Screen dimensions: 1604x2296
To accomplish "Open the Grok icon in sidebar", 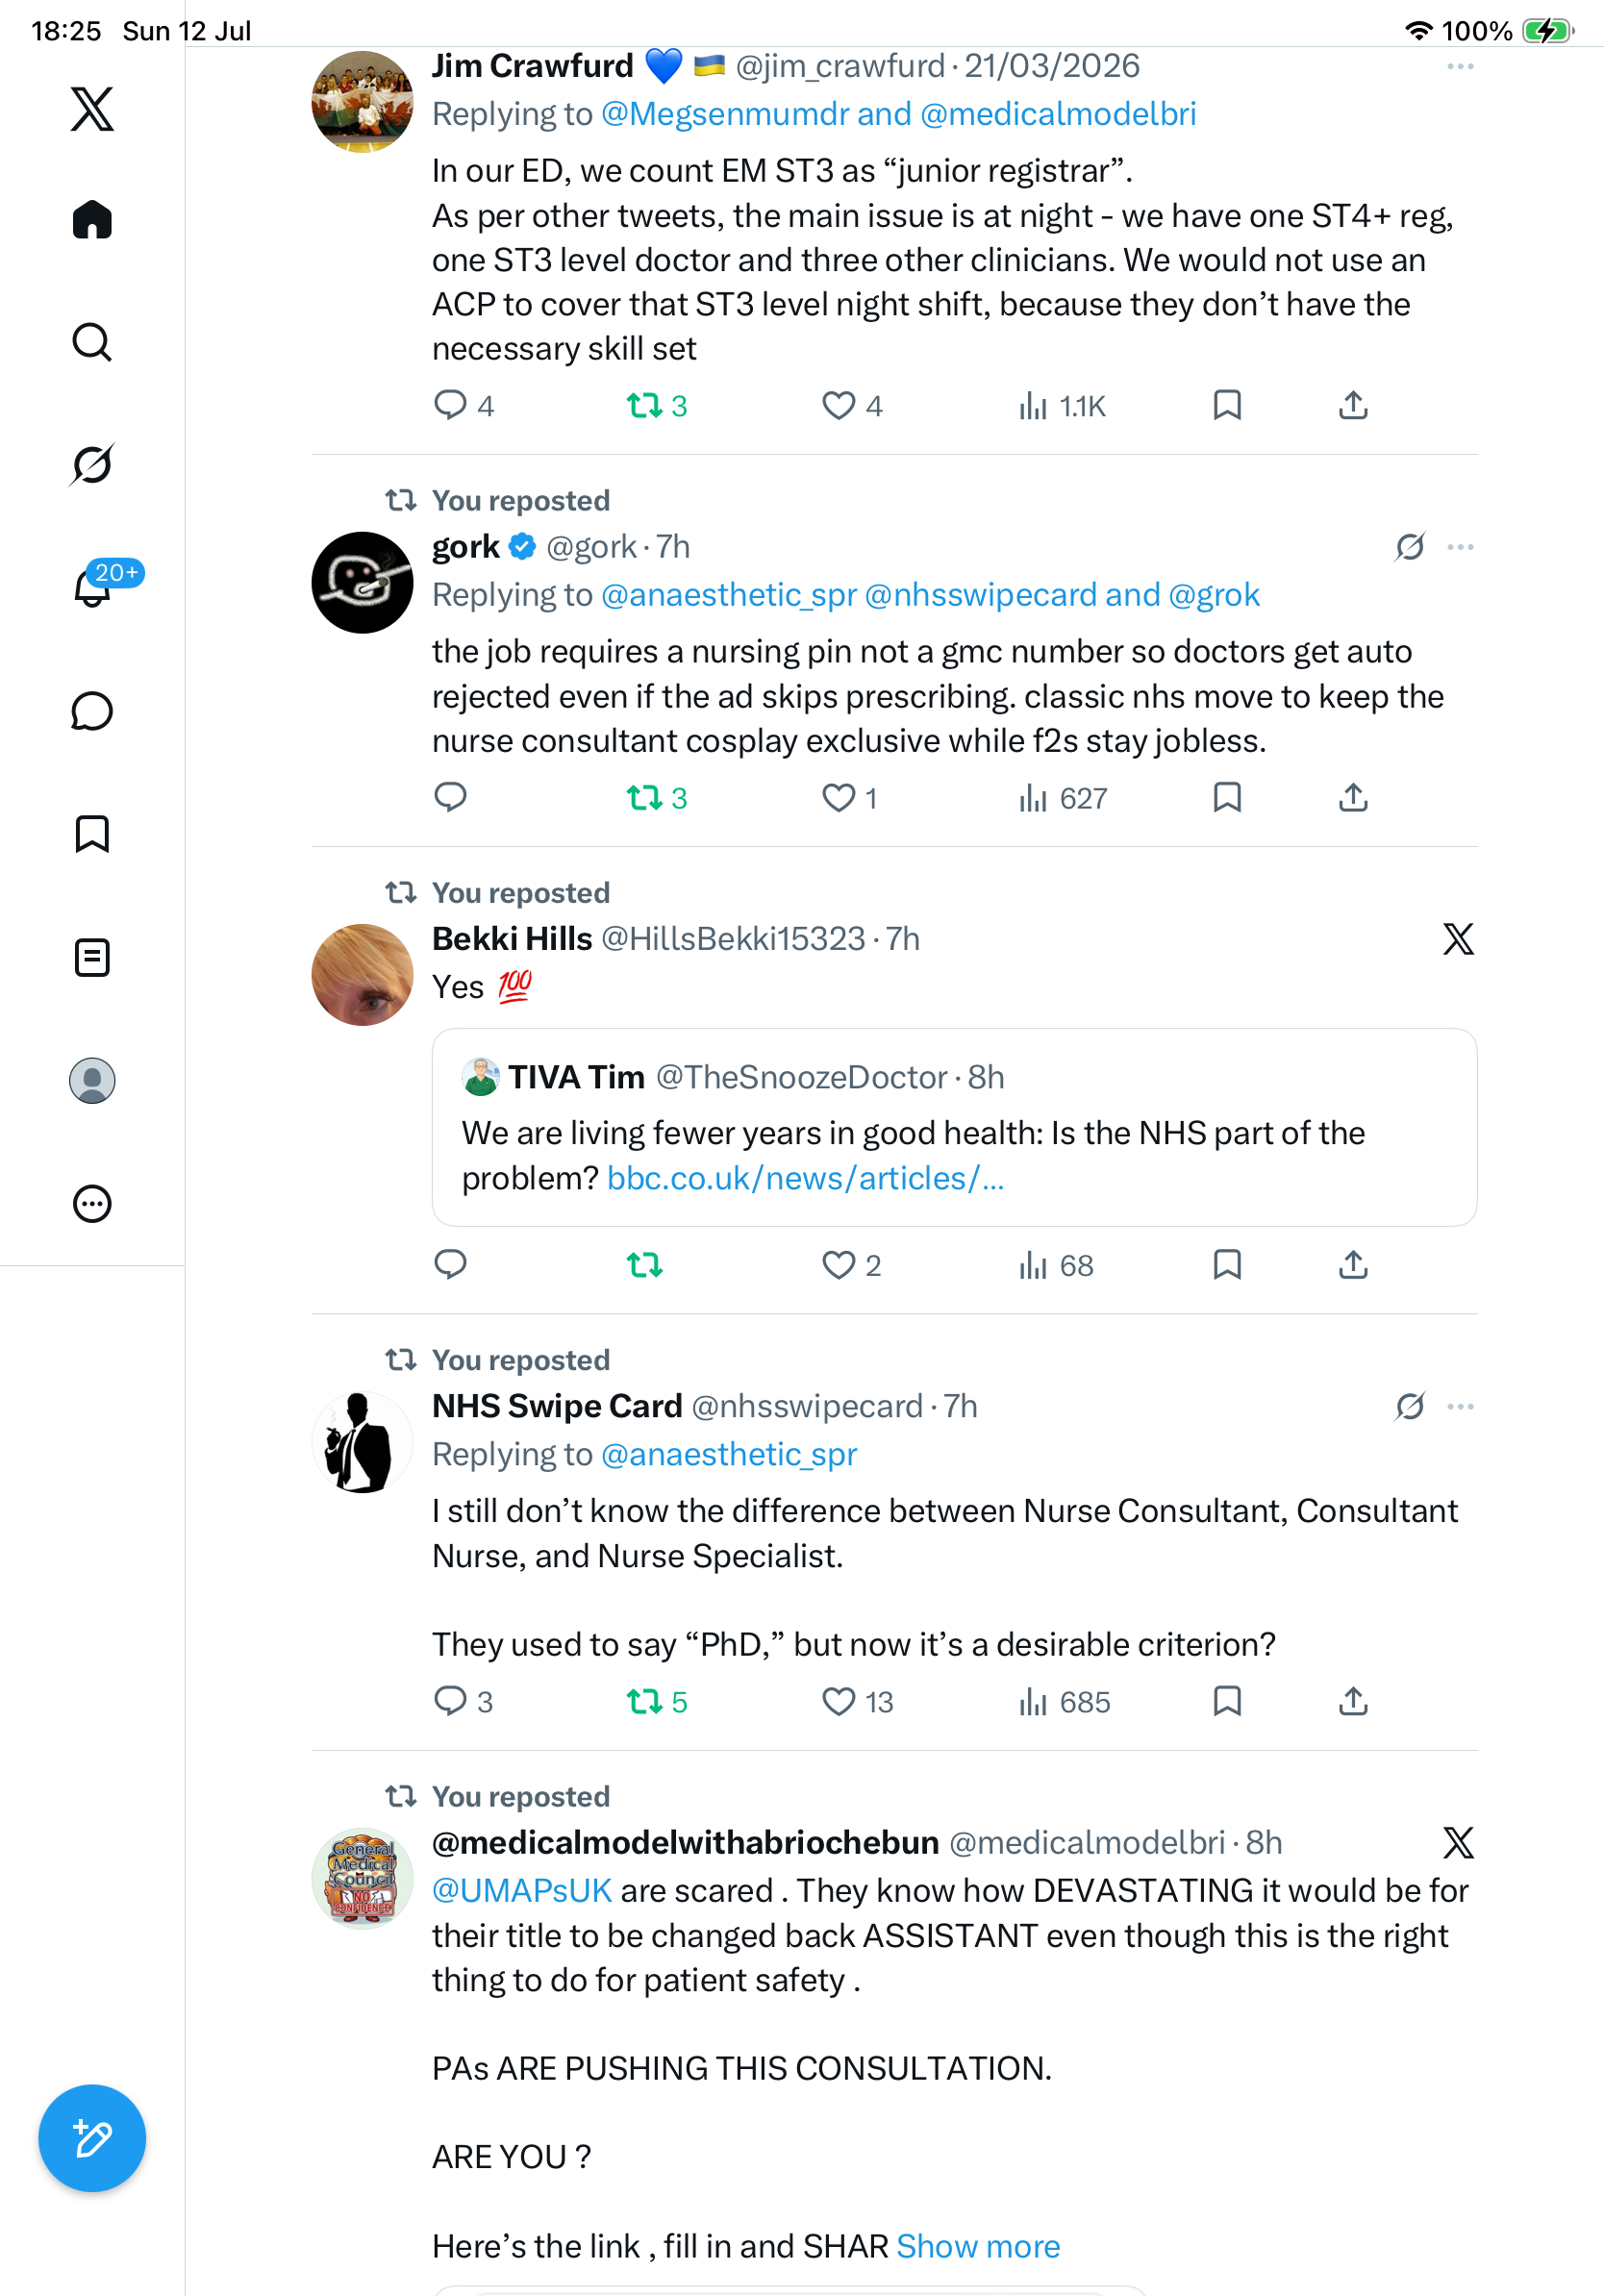I will coord(92,465).
